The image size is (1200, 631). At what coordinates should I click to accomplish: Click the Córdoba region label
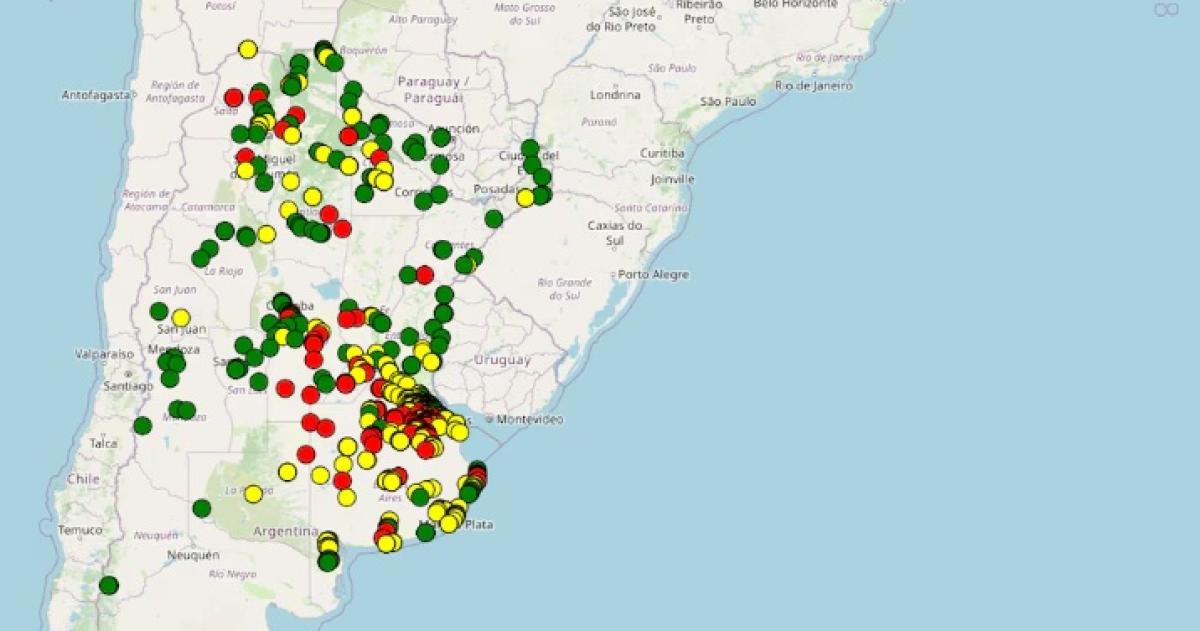click(287, 303)
